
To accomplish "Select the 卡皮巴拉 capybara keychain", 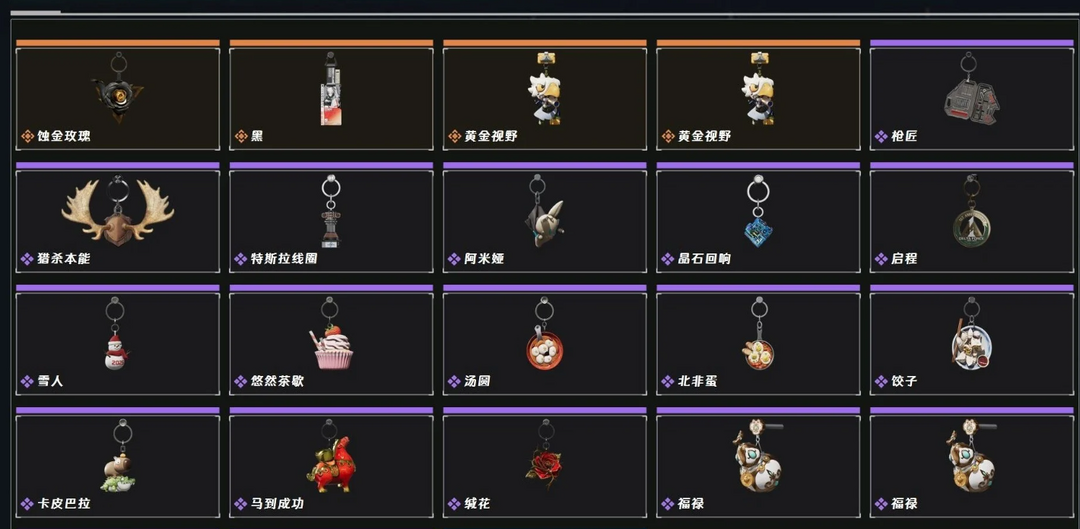I will [x=118, y=466].
